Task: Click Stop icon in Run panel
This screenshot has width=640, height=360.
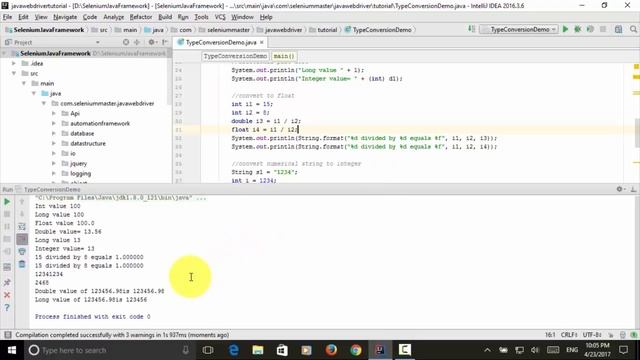Action: [7, 214]
